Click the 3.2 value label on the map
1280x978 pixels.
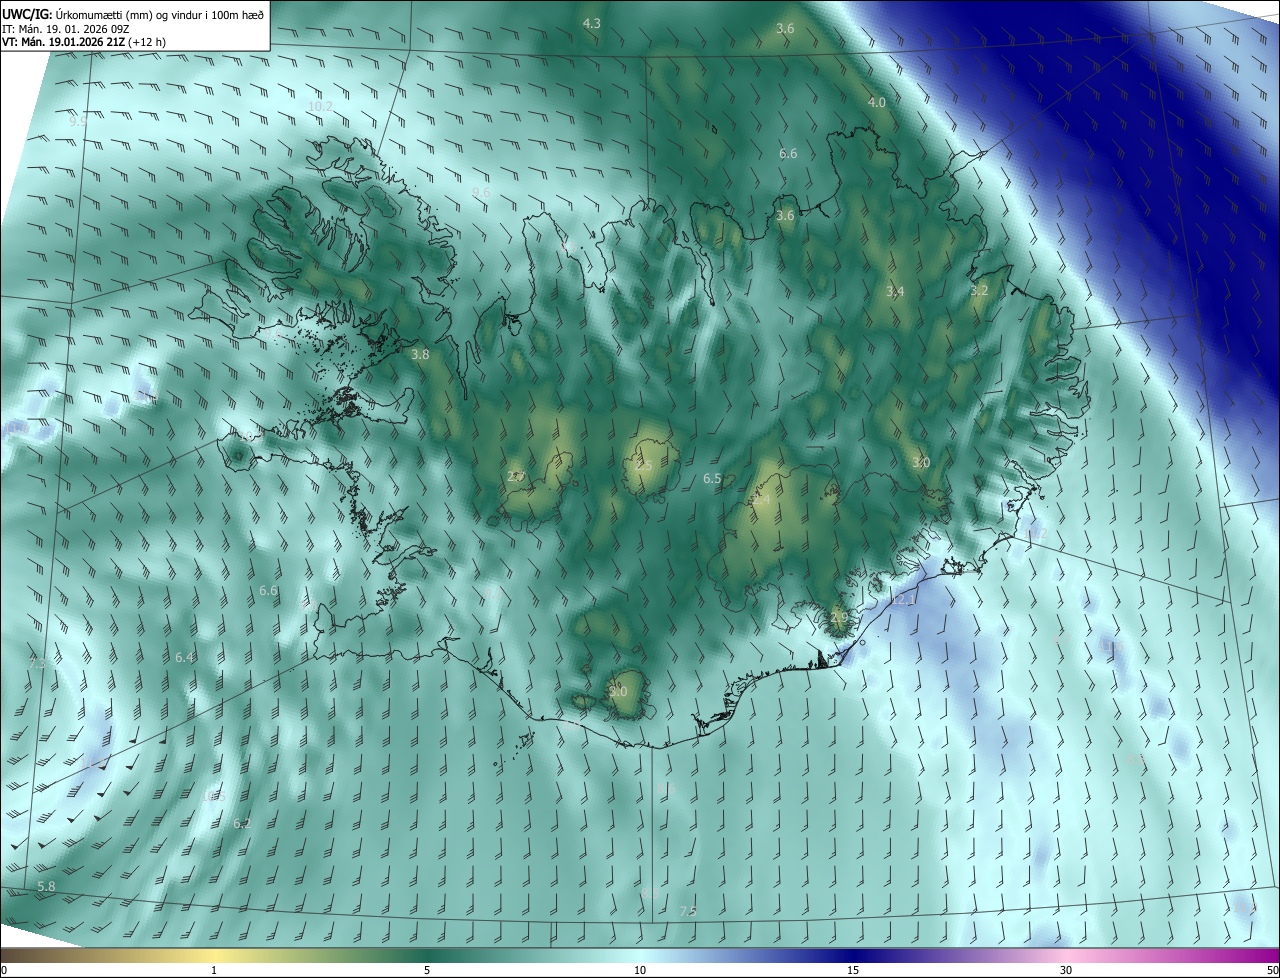click(x=979, y=290)
